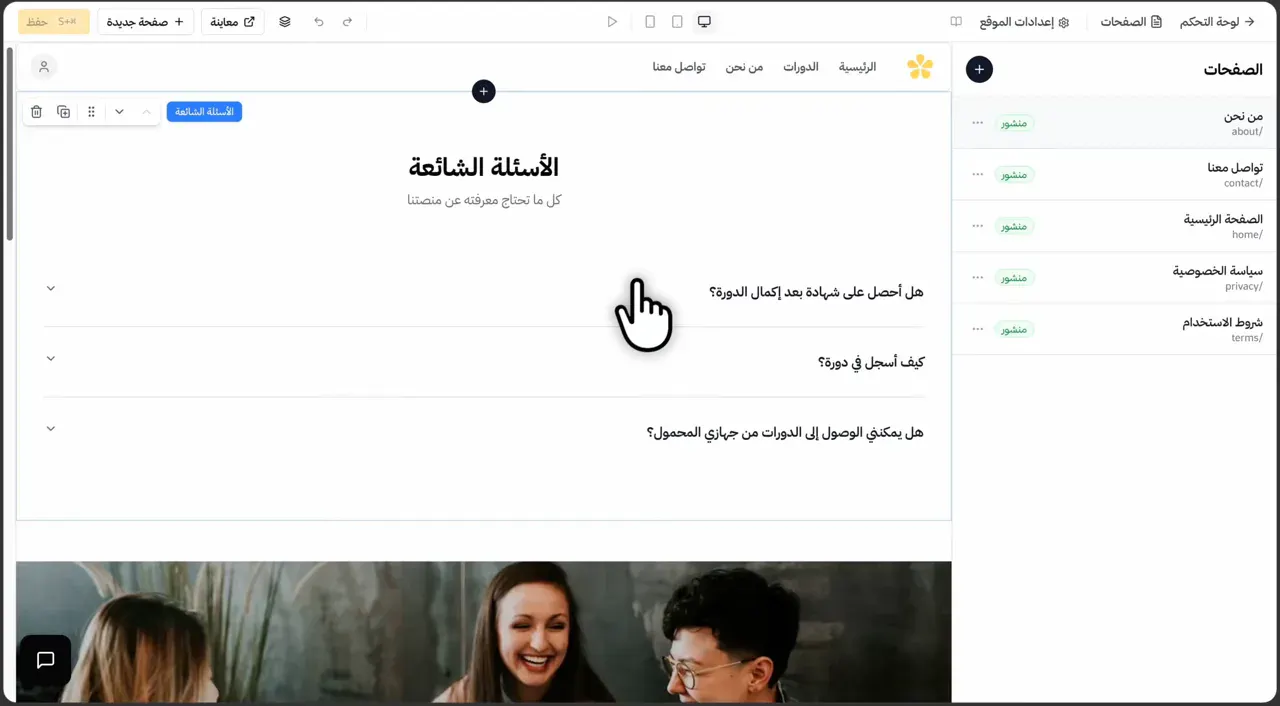The width and height of the screenshot is (1280, 706).
Task: Select the تواصل معنا page row
Action: pyautogui.click(x=1116, y=174)
